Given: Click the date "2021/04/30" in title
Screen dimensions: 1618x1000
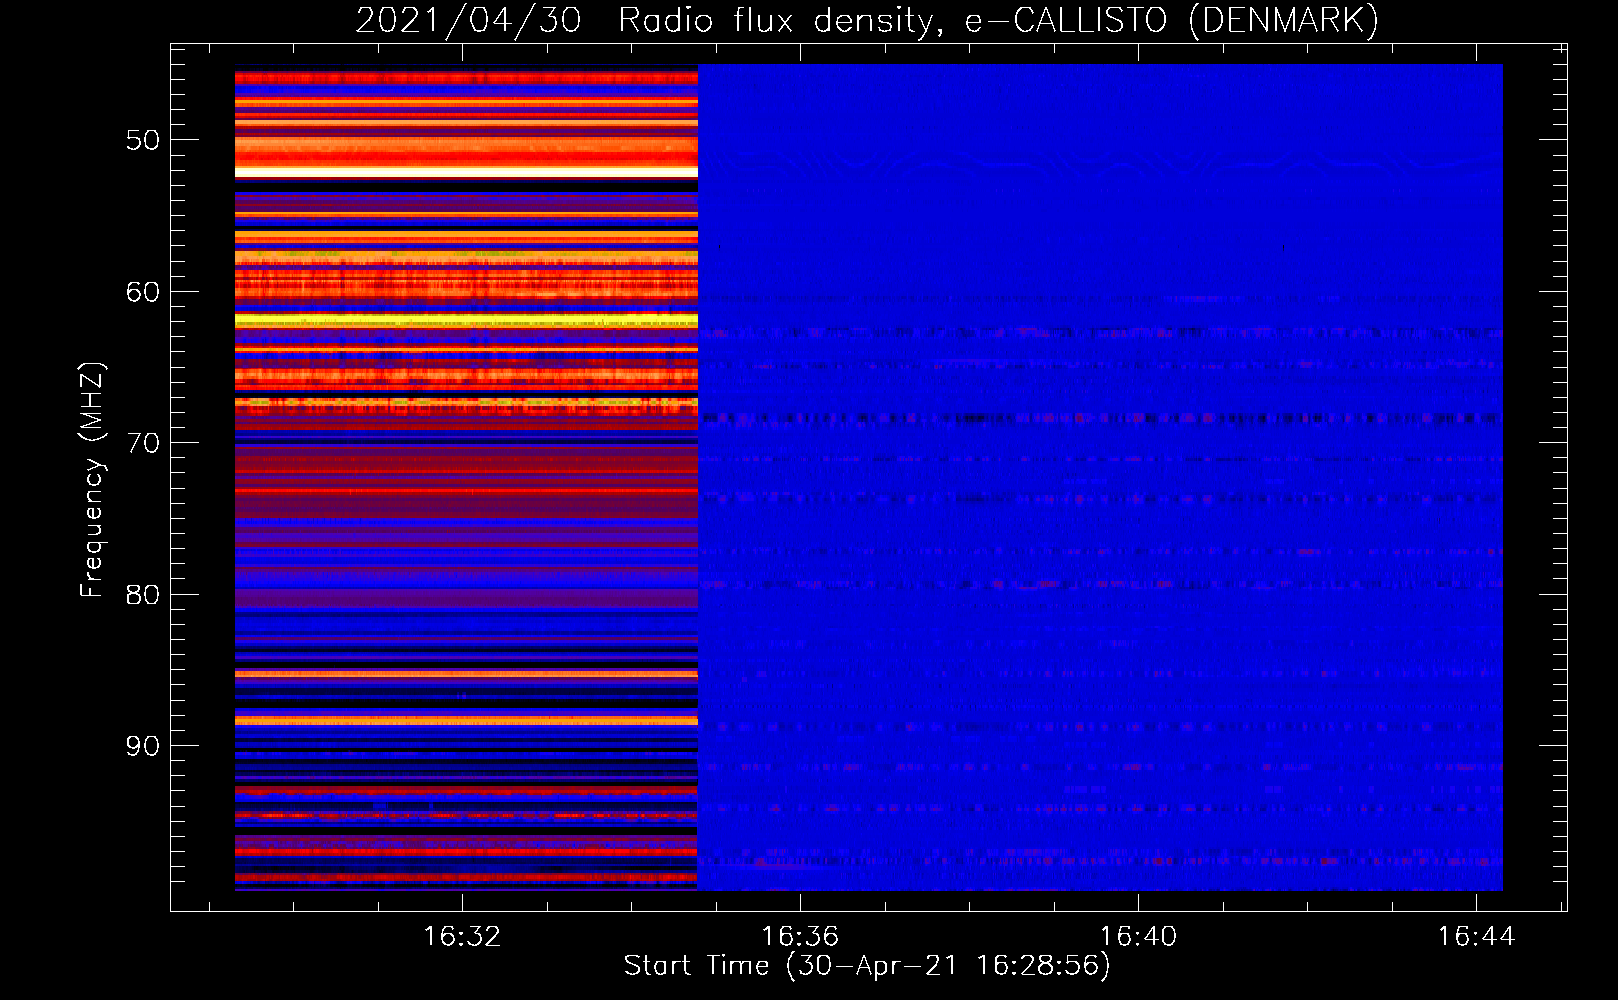Looking at the screenshot, I should (468, 20).
